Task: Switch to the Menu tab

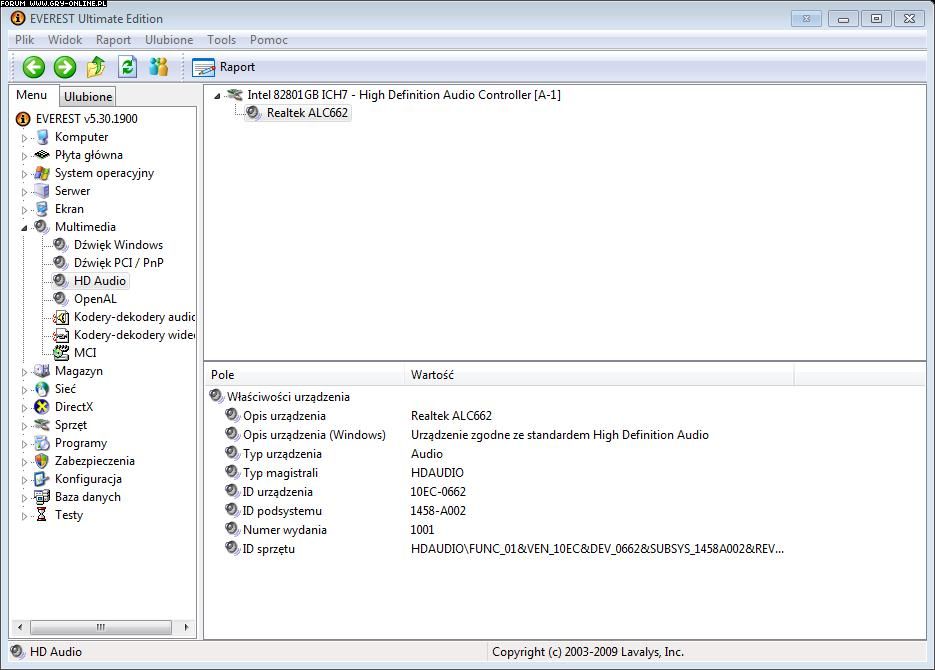Action: coord(32,95)
